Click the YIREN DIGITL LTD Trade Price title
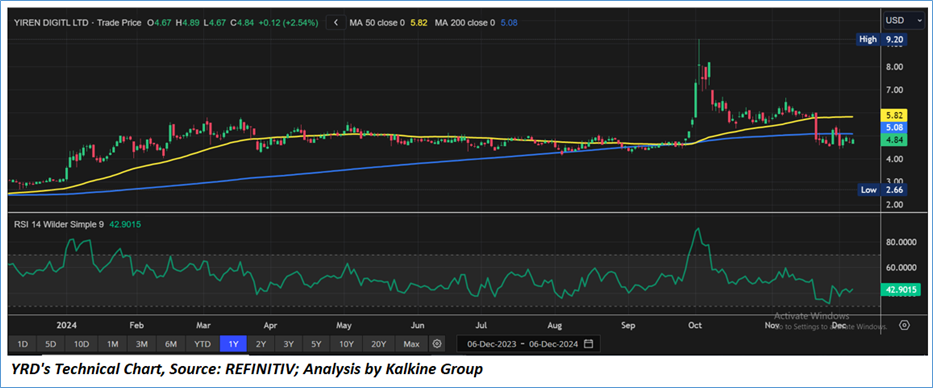Viewport: 933px width, 388px height. click(x=78, y=23)
